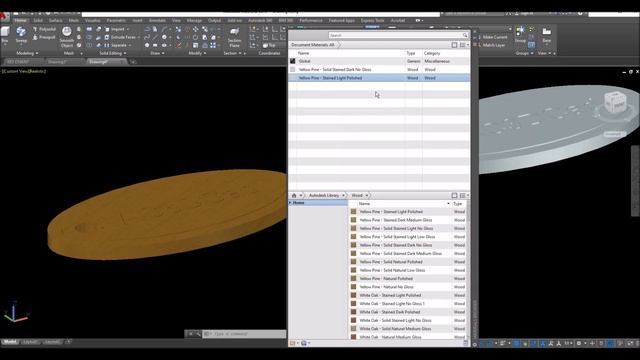Open the Parametric ribbon tab

coord(116,20)
